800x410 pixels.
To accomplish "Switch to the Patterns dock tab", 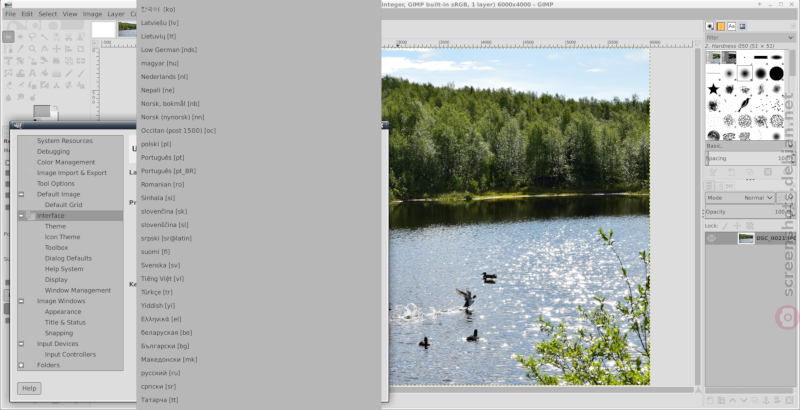I will click(720, 26).
